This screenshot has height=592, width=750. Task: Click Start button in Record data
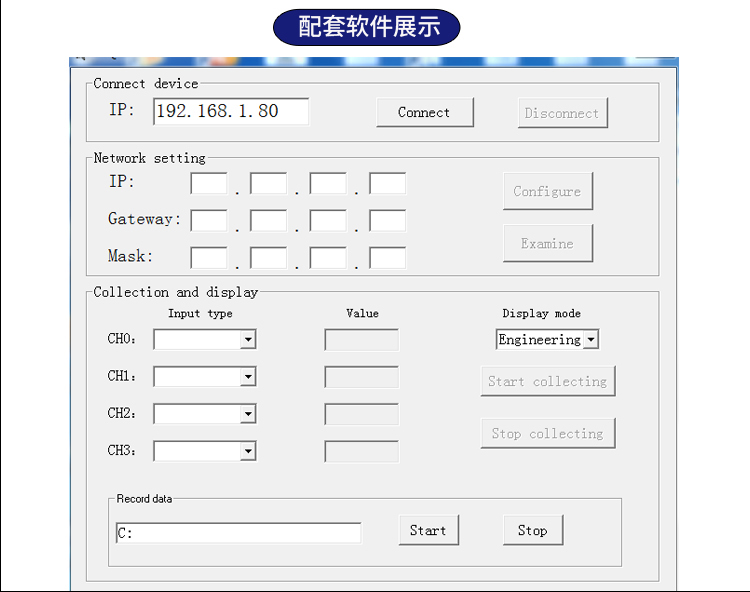click(429, 530)
